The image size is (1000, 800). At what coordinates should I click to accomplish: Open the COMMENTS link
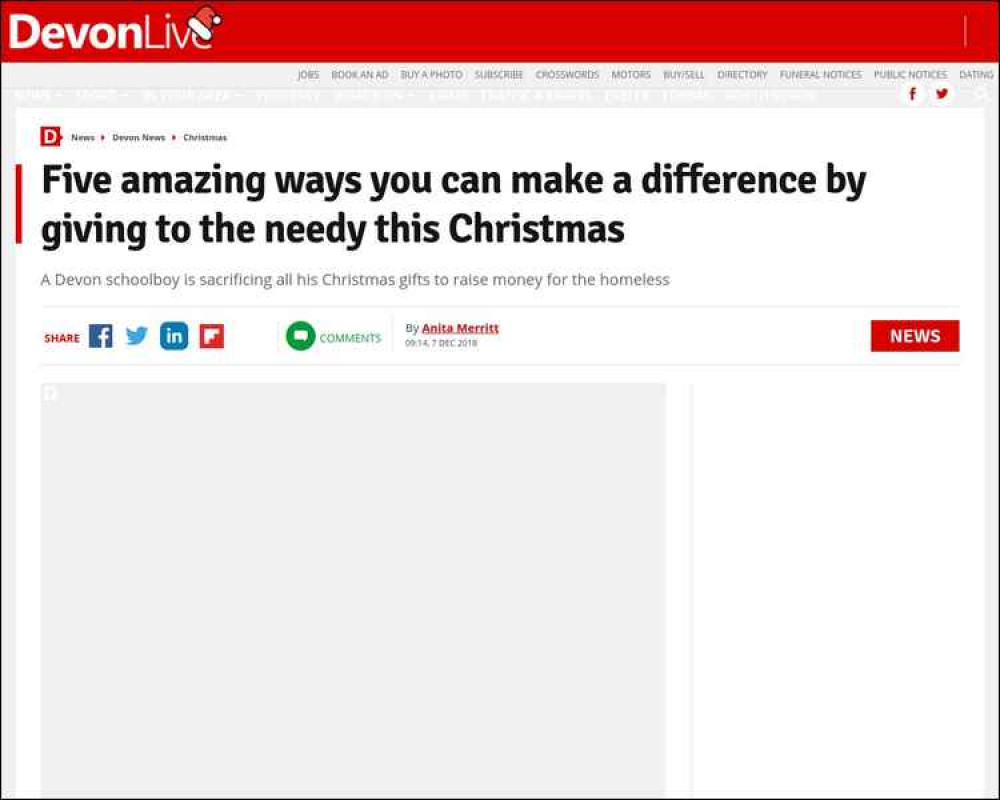(349, 337)
